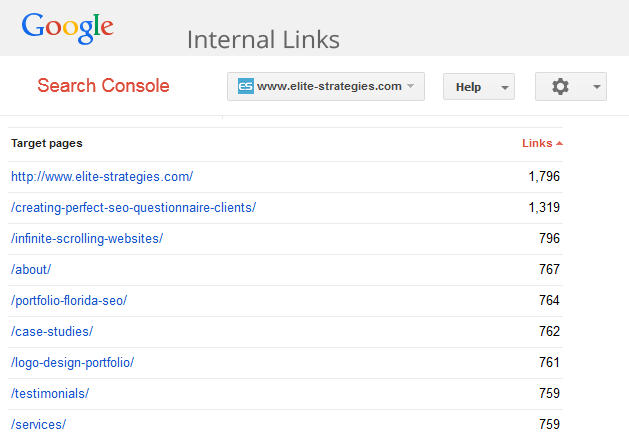Sort by Links column header

537,144
